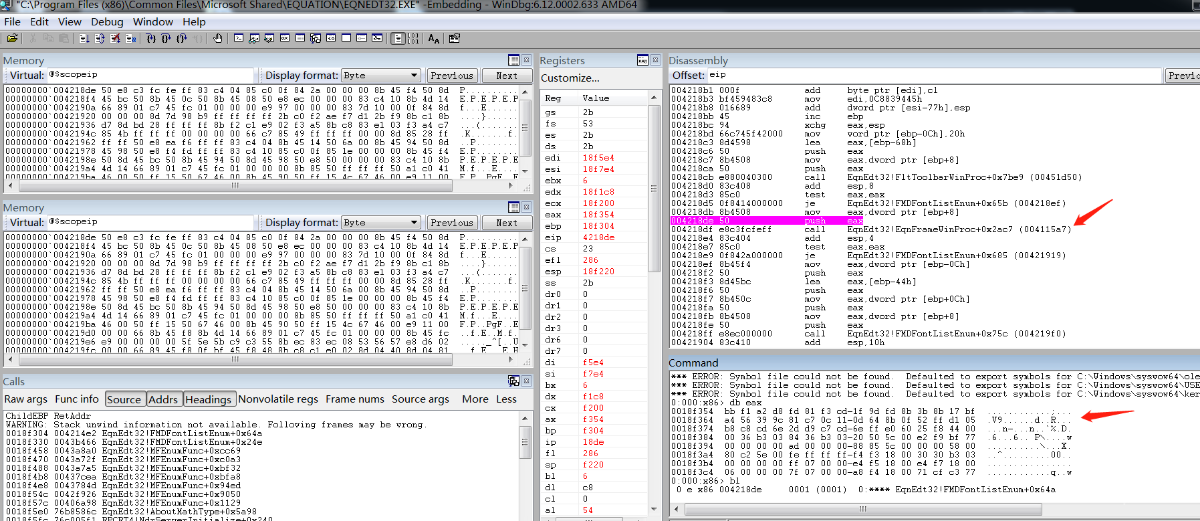Switch to Source Mode Off toolbar toggle
The width and height of the screenshot is (1200, 521).
(x=413, y=38)
